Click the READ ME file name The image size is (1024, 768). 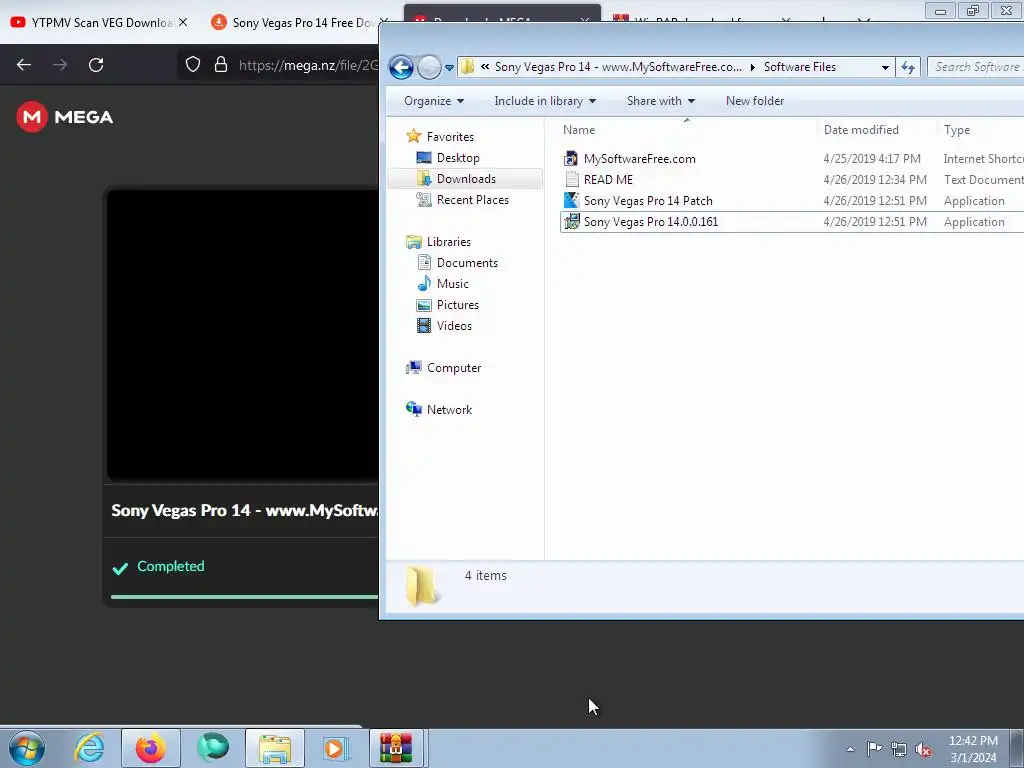pyautogui.click(x=608, y=180)
